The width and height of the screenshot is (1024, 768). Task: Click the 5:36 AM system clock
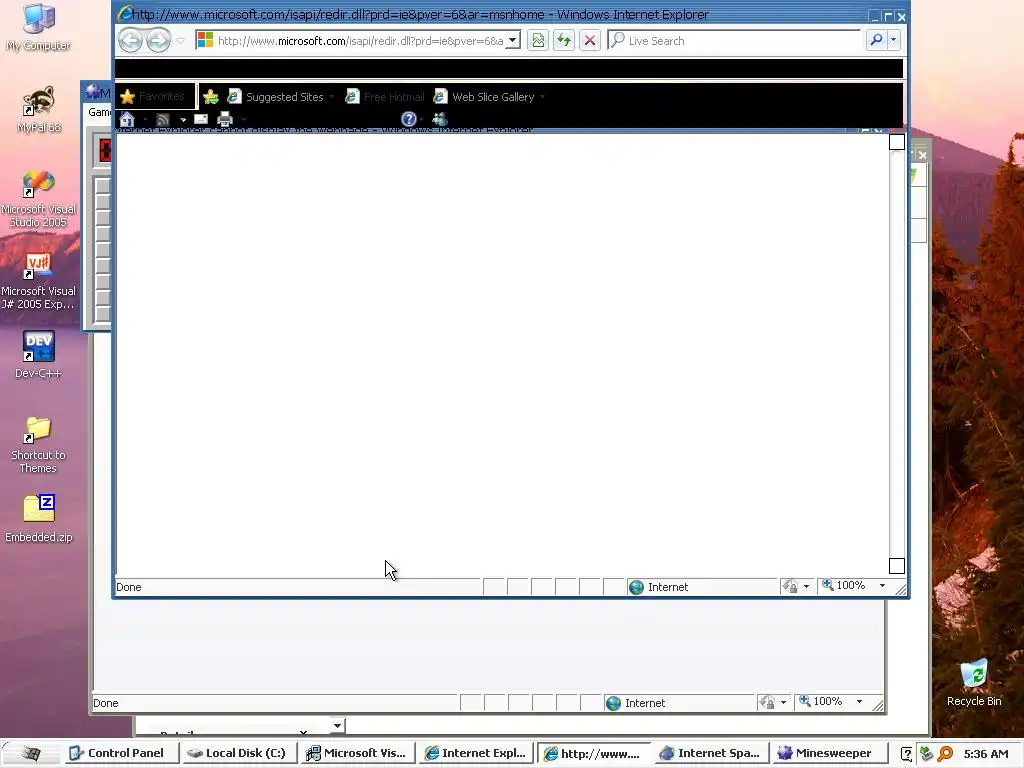(986, 754)
